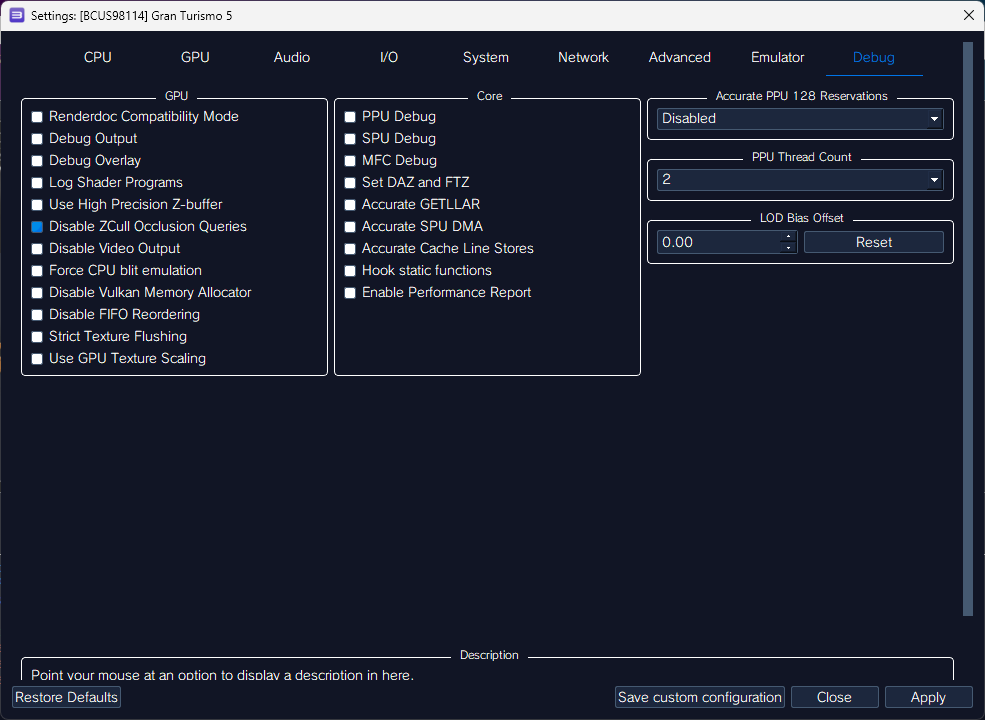
Task: Go to the System tab
Action: tap(486, 57)
